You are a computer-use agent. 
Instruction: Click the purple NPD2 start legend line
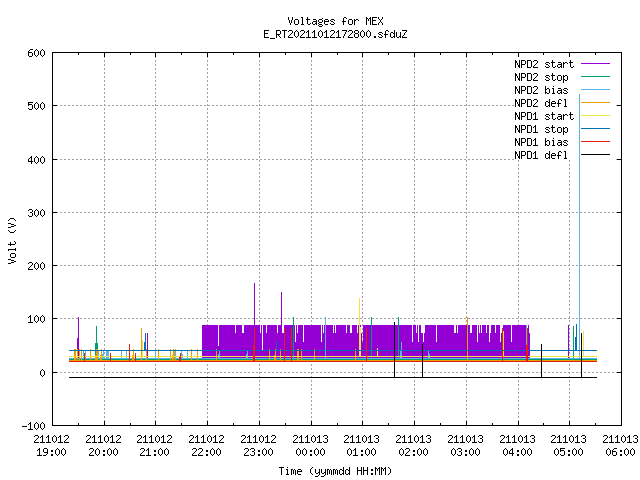(596, 64)
